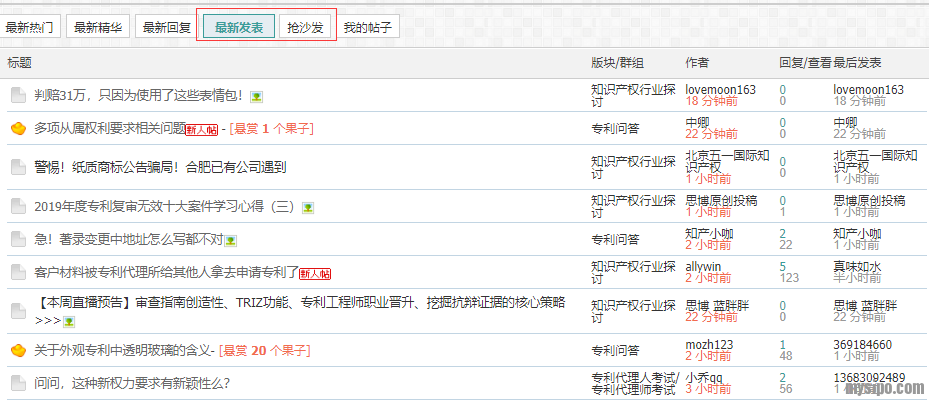Click the image icon after 2019年度专利复审 thread title

309,208
